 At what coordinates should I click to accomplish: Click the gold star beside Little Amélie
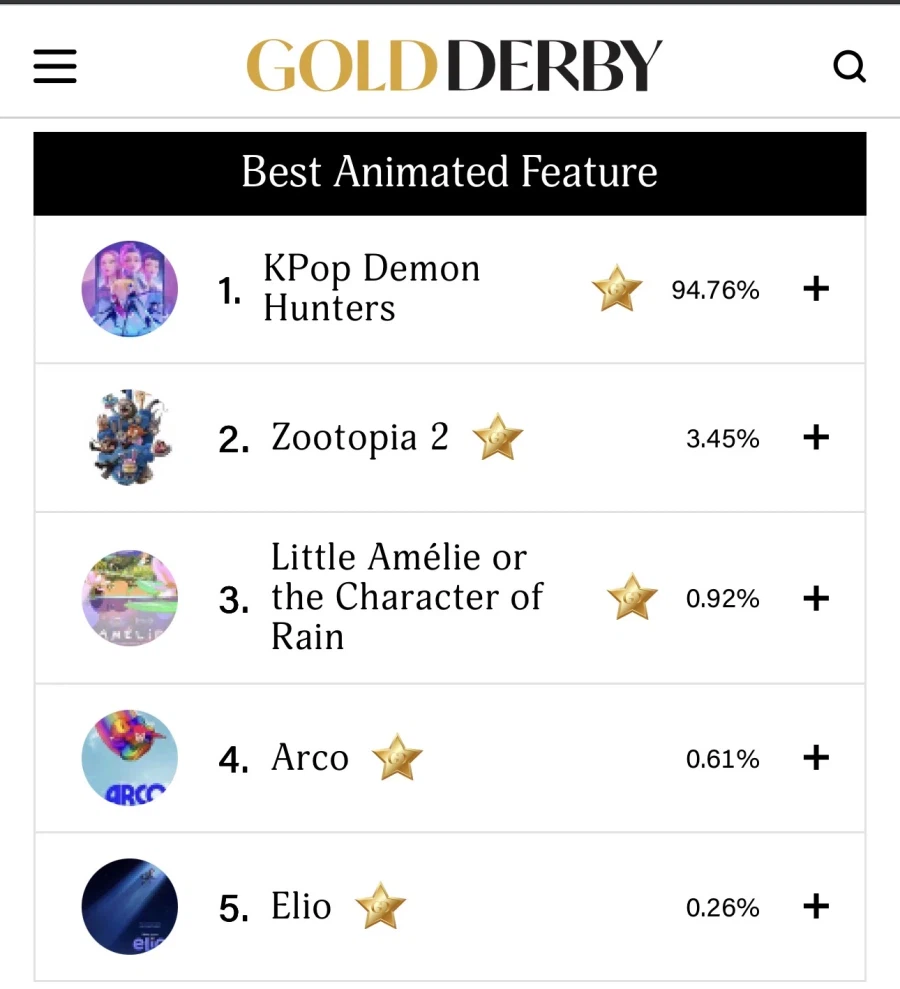coord(632,598)
